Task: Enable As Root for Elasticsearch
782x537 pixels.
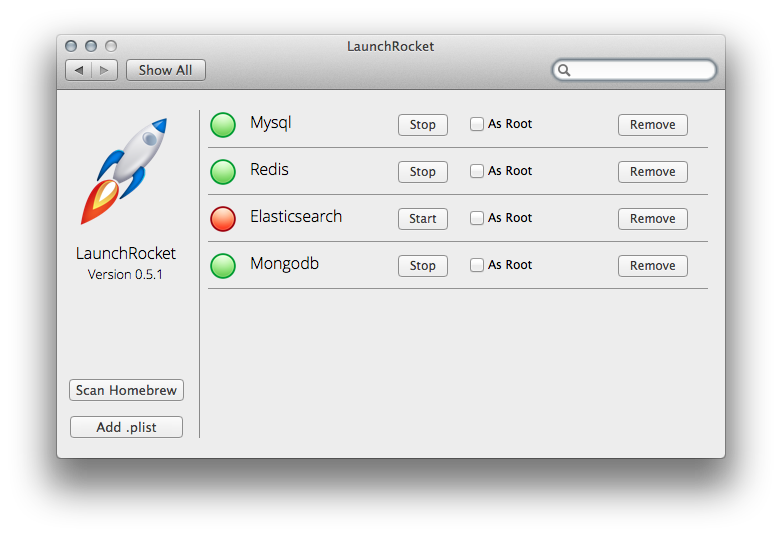Action: tap(477, 218)
